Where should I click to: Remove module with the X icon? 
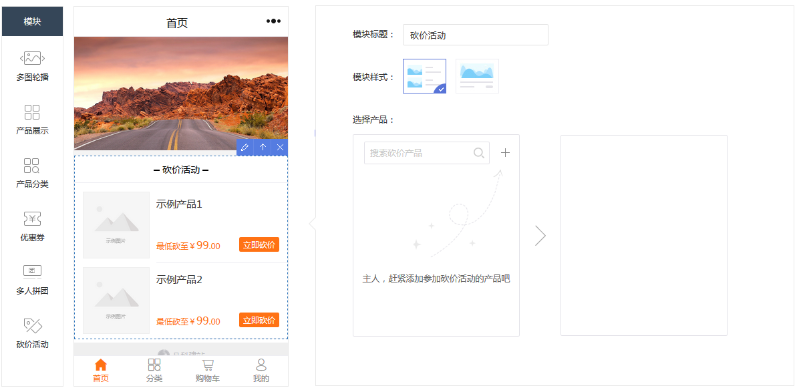(280, 147)
